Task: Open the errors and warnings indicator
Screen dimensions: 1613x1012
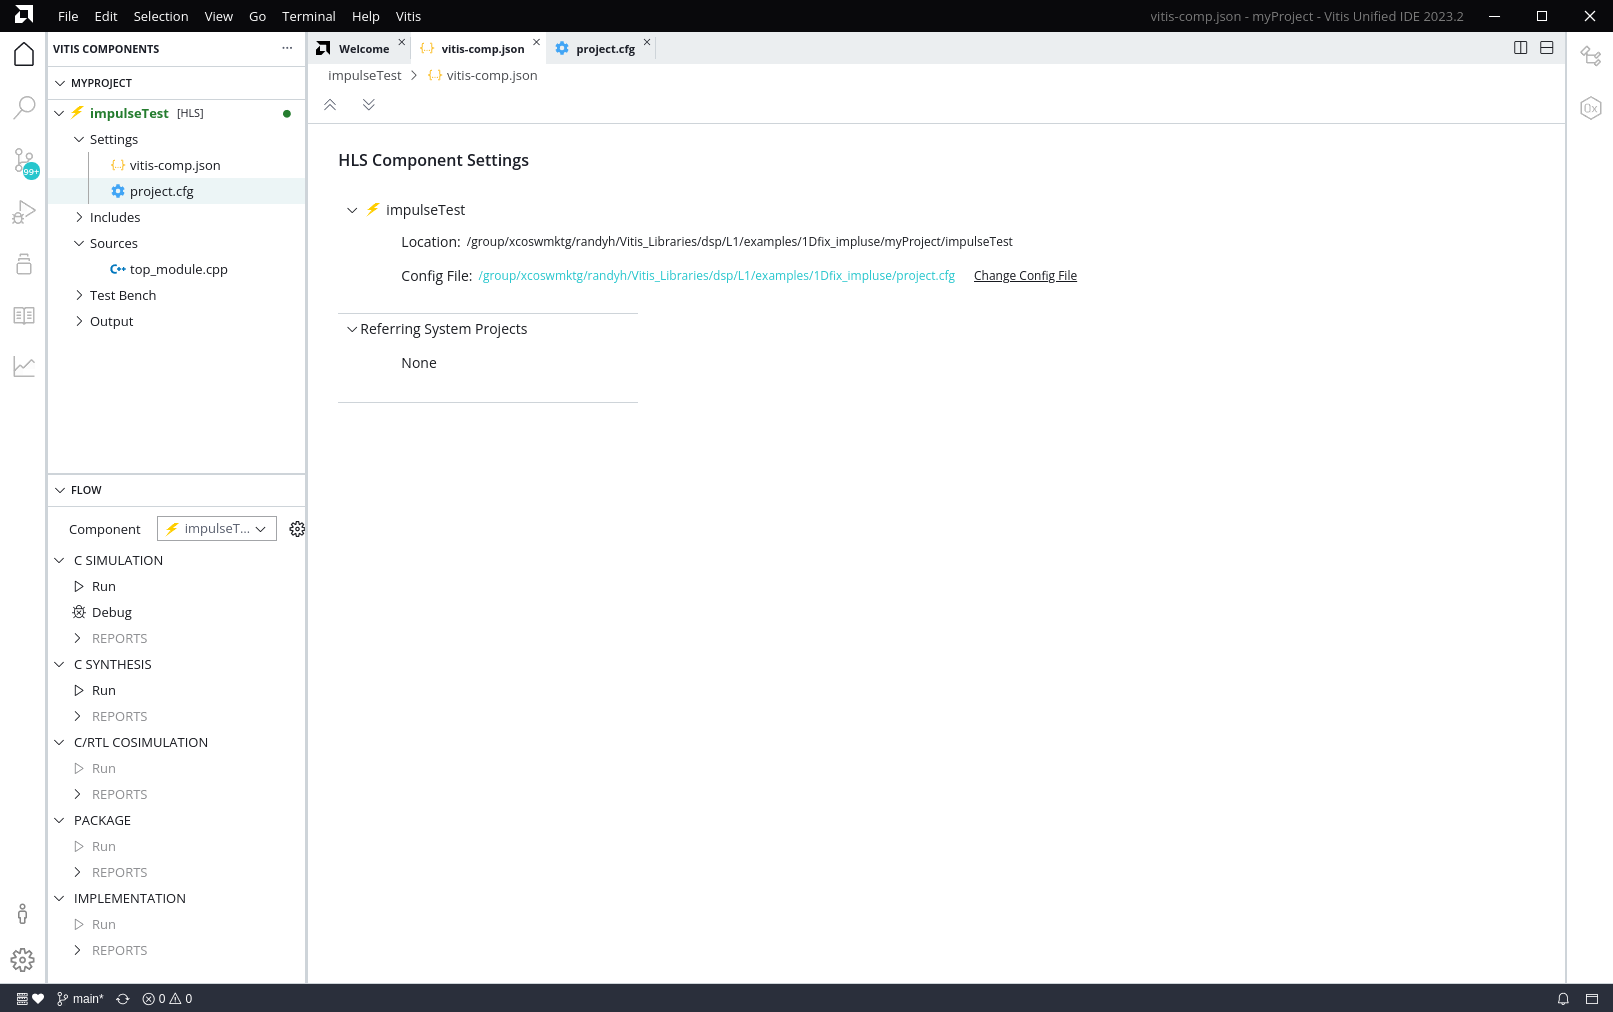Action: tap(167, 998)
